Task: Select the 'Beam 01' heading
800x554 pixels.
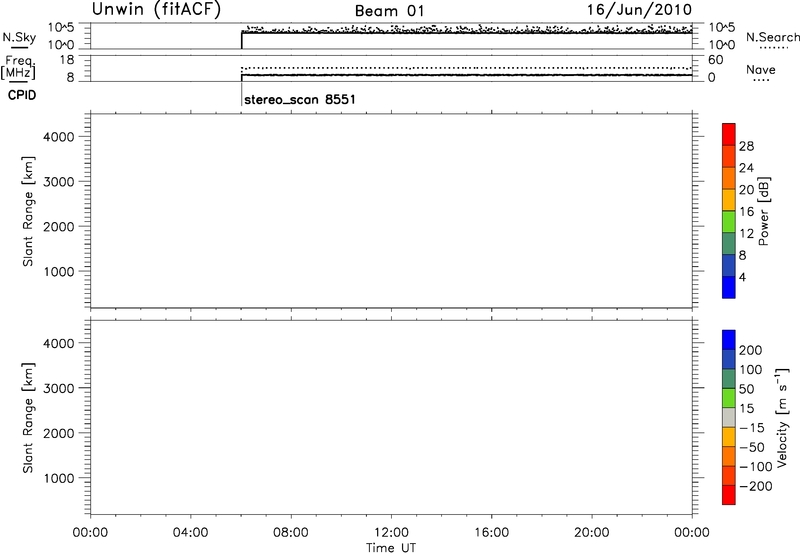Action: (x=389, y=11)
